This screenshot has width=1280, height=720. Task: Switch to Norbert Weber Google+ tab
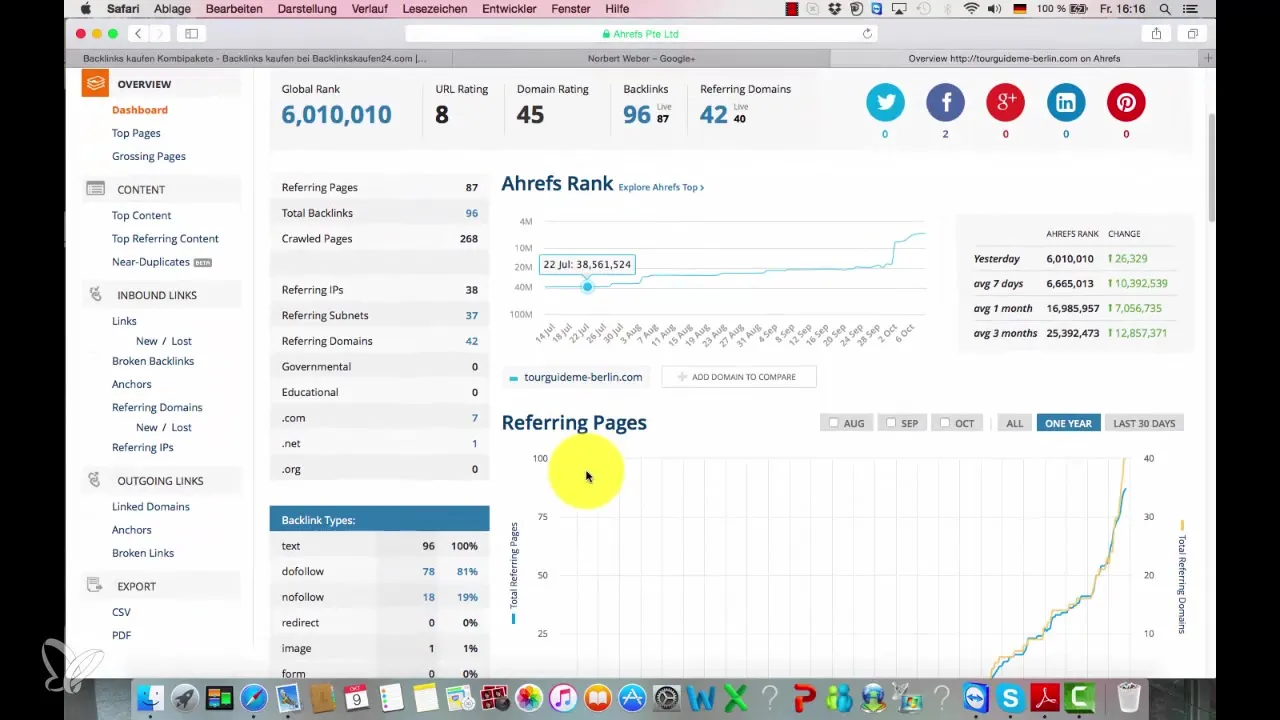(x=641, y=59)
